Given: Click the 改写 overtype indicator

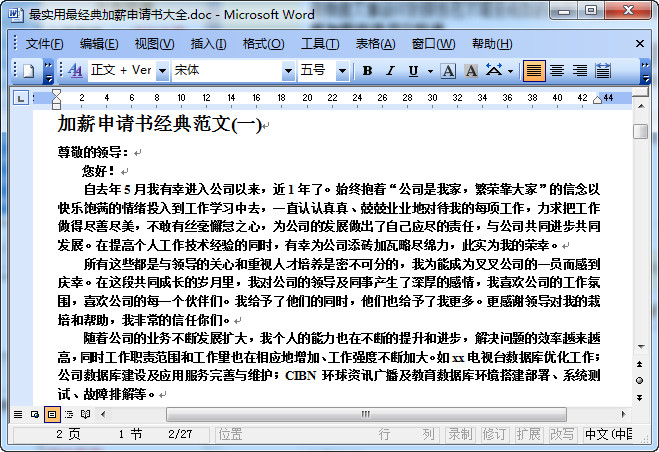Looking at the screenshot, I should [x=562, y=434].
